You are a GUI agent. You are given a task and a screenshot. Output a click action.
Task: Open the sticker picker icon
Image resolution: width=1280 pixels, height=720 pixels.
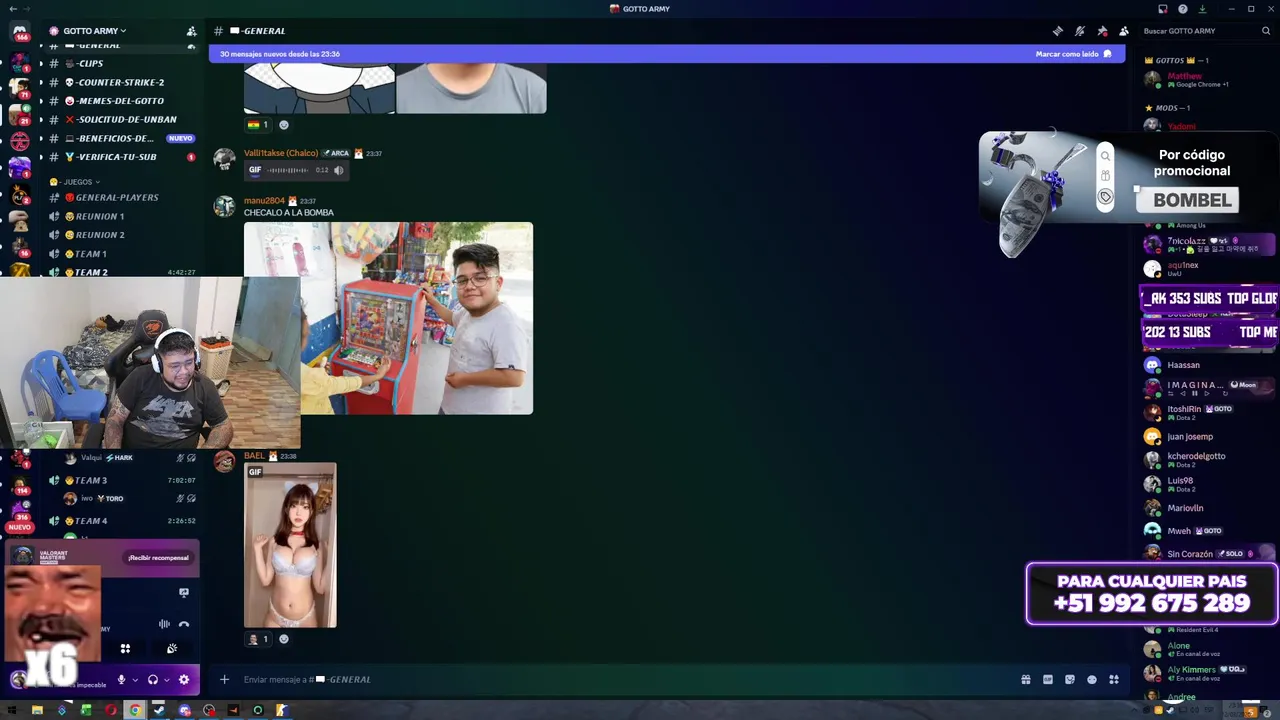click(1070, 679)
